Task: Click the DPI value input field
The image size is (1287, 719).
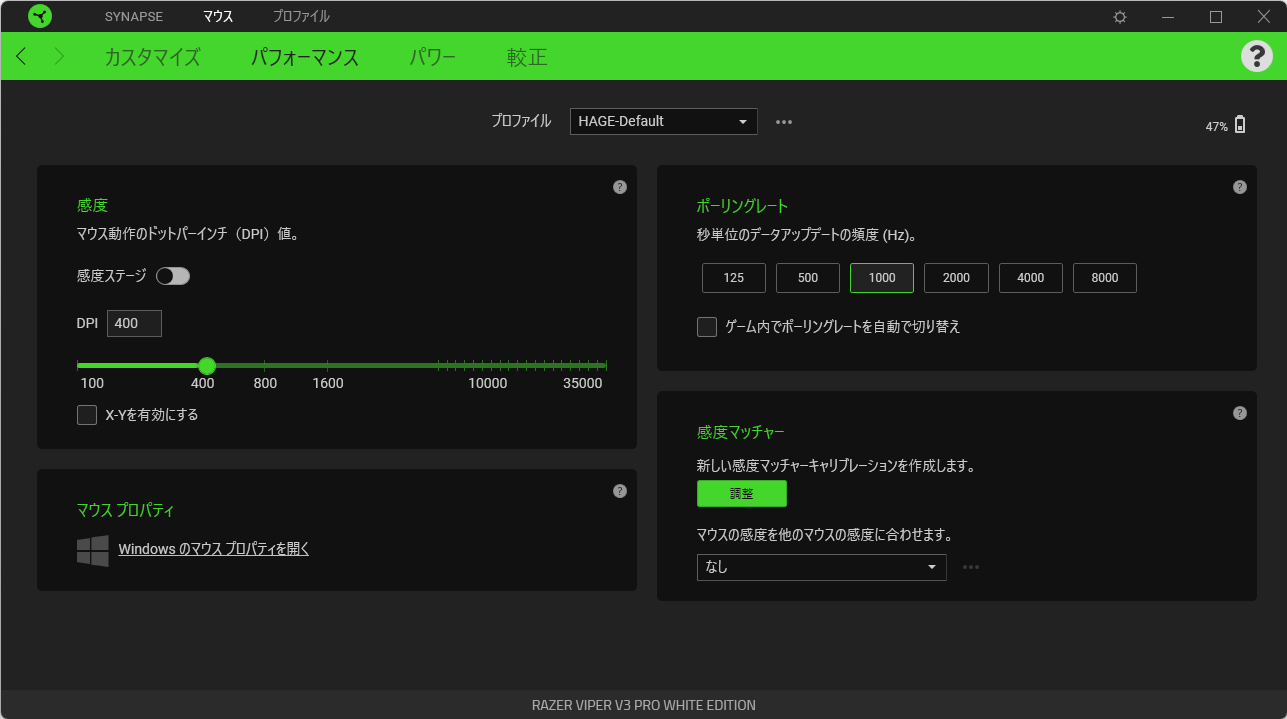Action: tap(134, 323)
